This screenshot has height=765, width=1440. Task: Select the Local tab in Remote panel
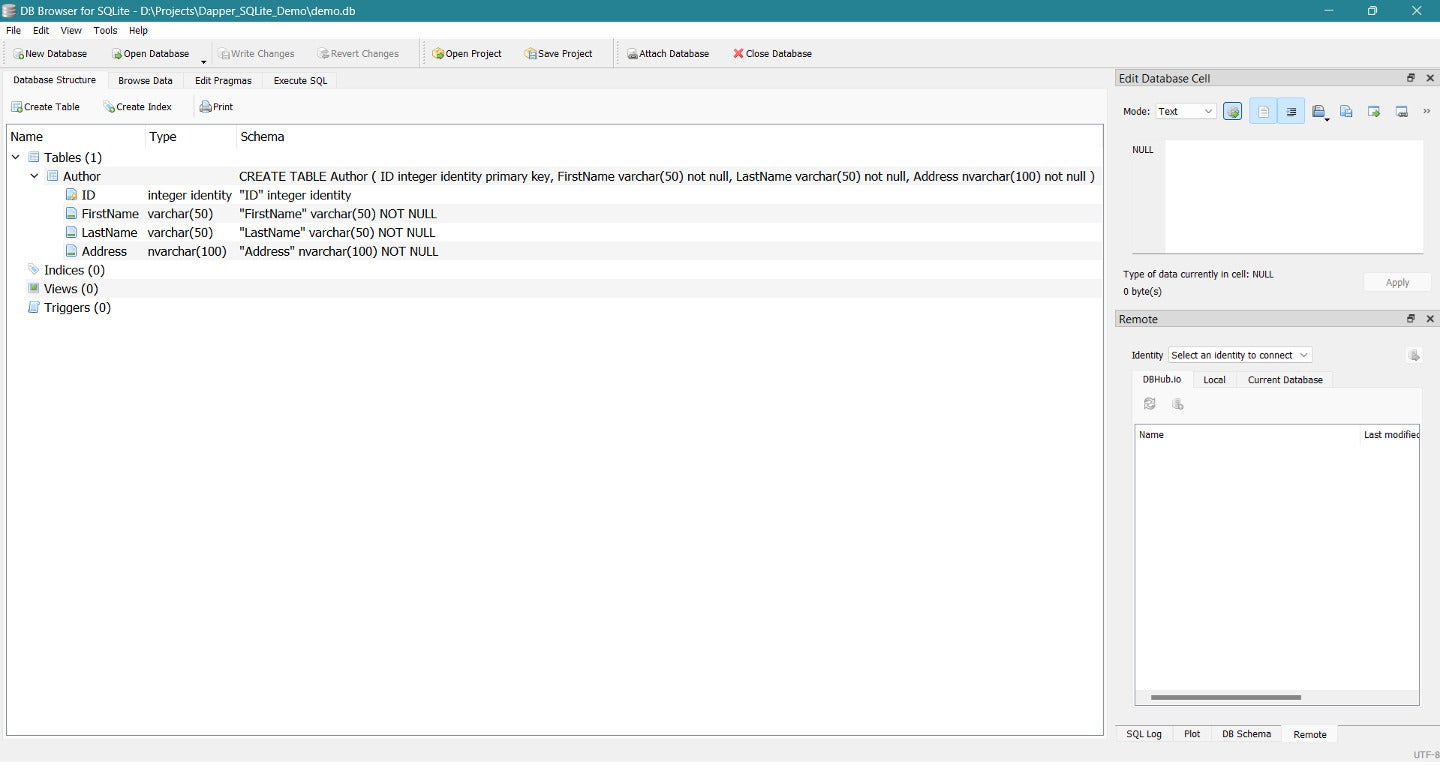(x=1214, y=380)
